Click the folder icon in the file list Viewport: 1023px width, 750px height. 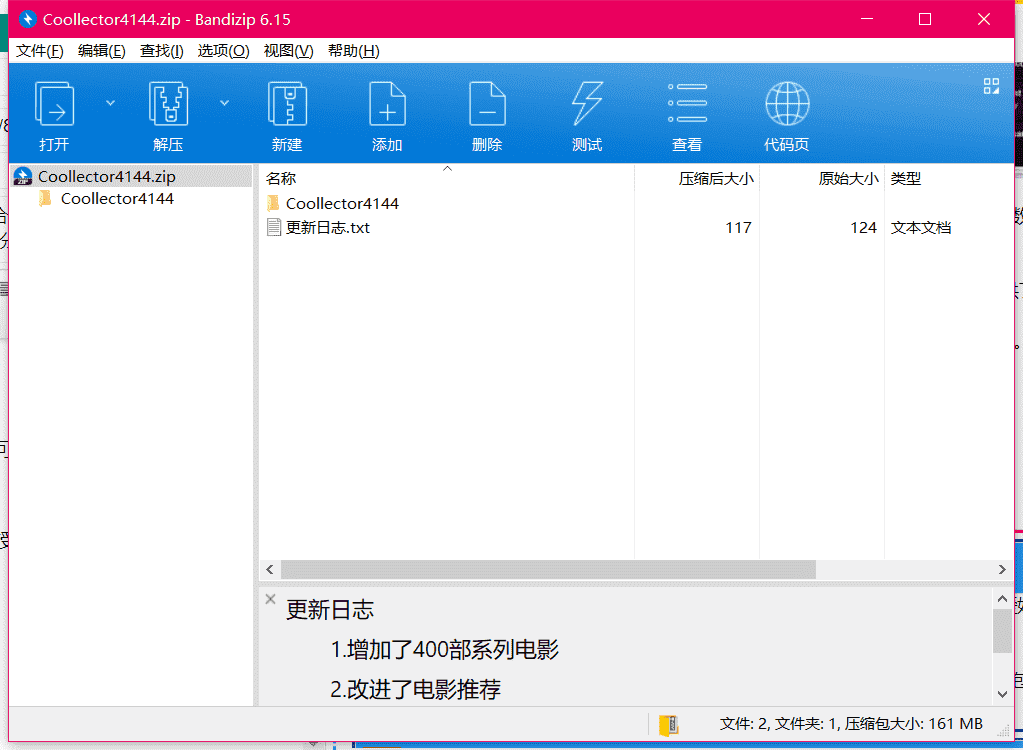pyautogui.click(x=273, y=203)
